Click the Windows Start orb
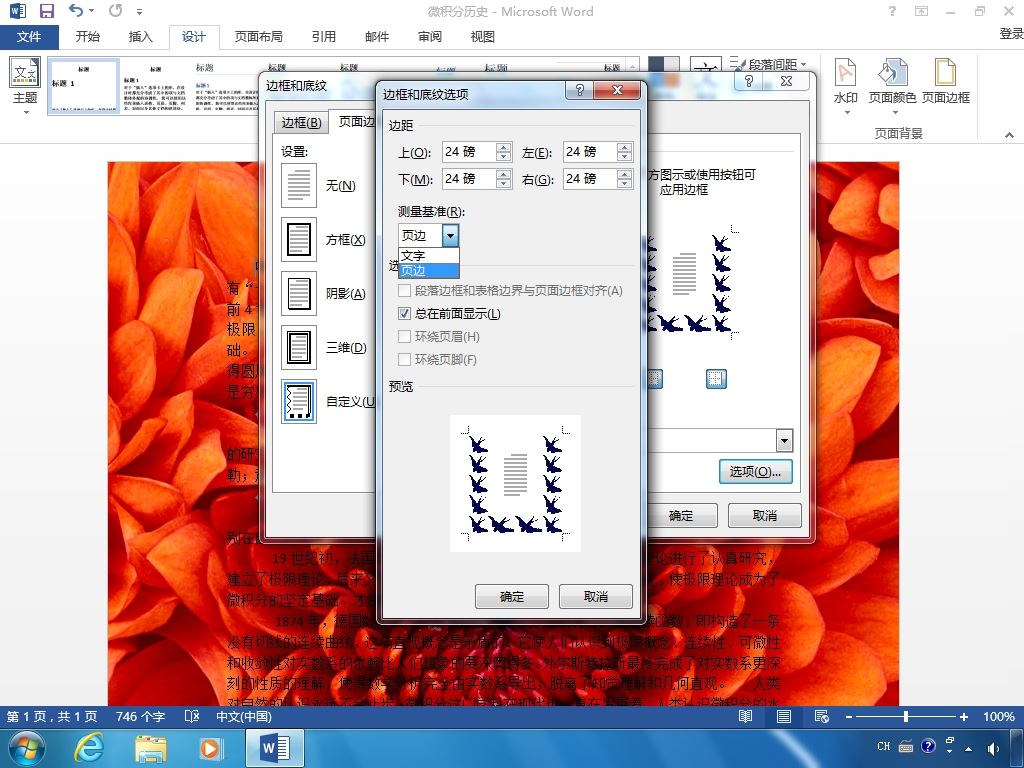 pos(27,749)
